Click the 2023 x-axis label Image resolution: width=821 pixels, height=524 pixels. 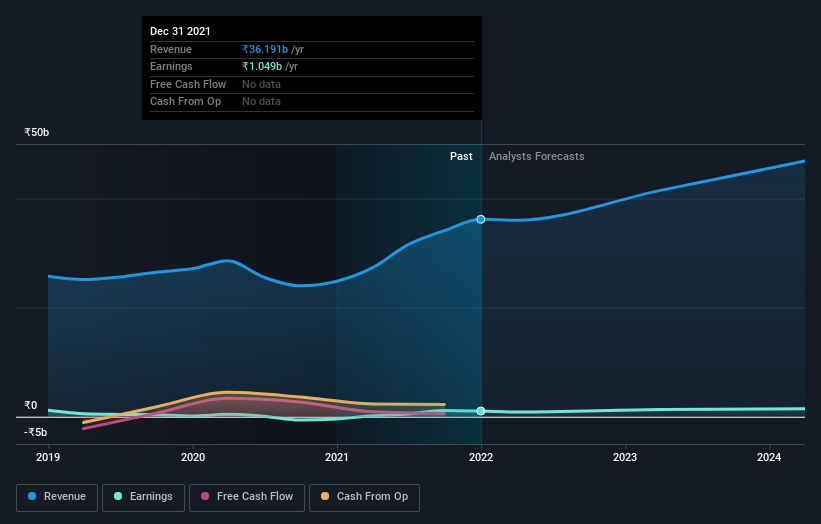coord(625,457)
